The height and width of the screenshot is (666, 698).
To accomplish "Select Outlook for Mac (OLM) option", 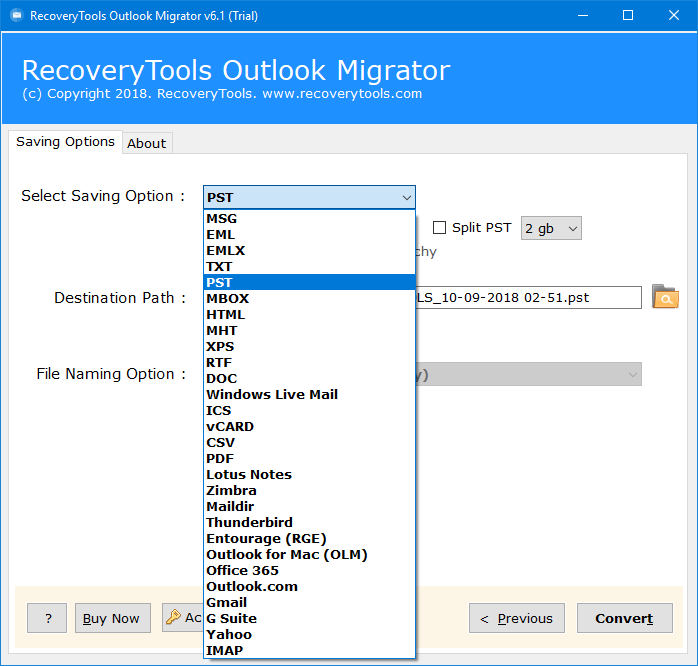I will pyautogui.click(x=309, y=555).
